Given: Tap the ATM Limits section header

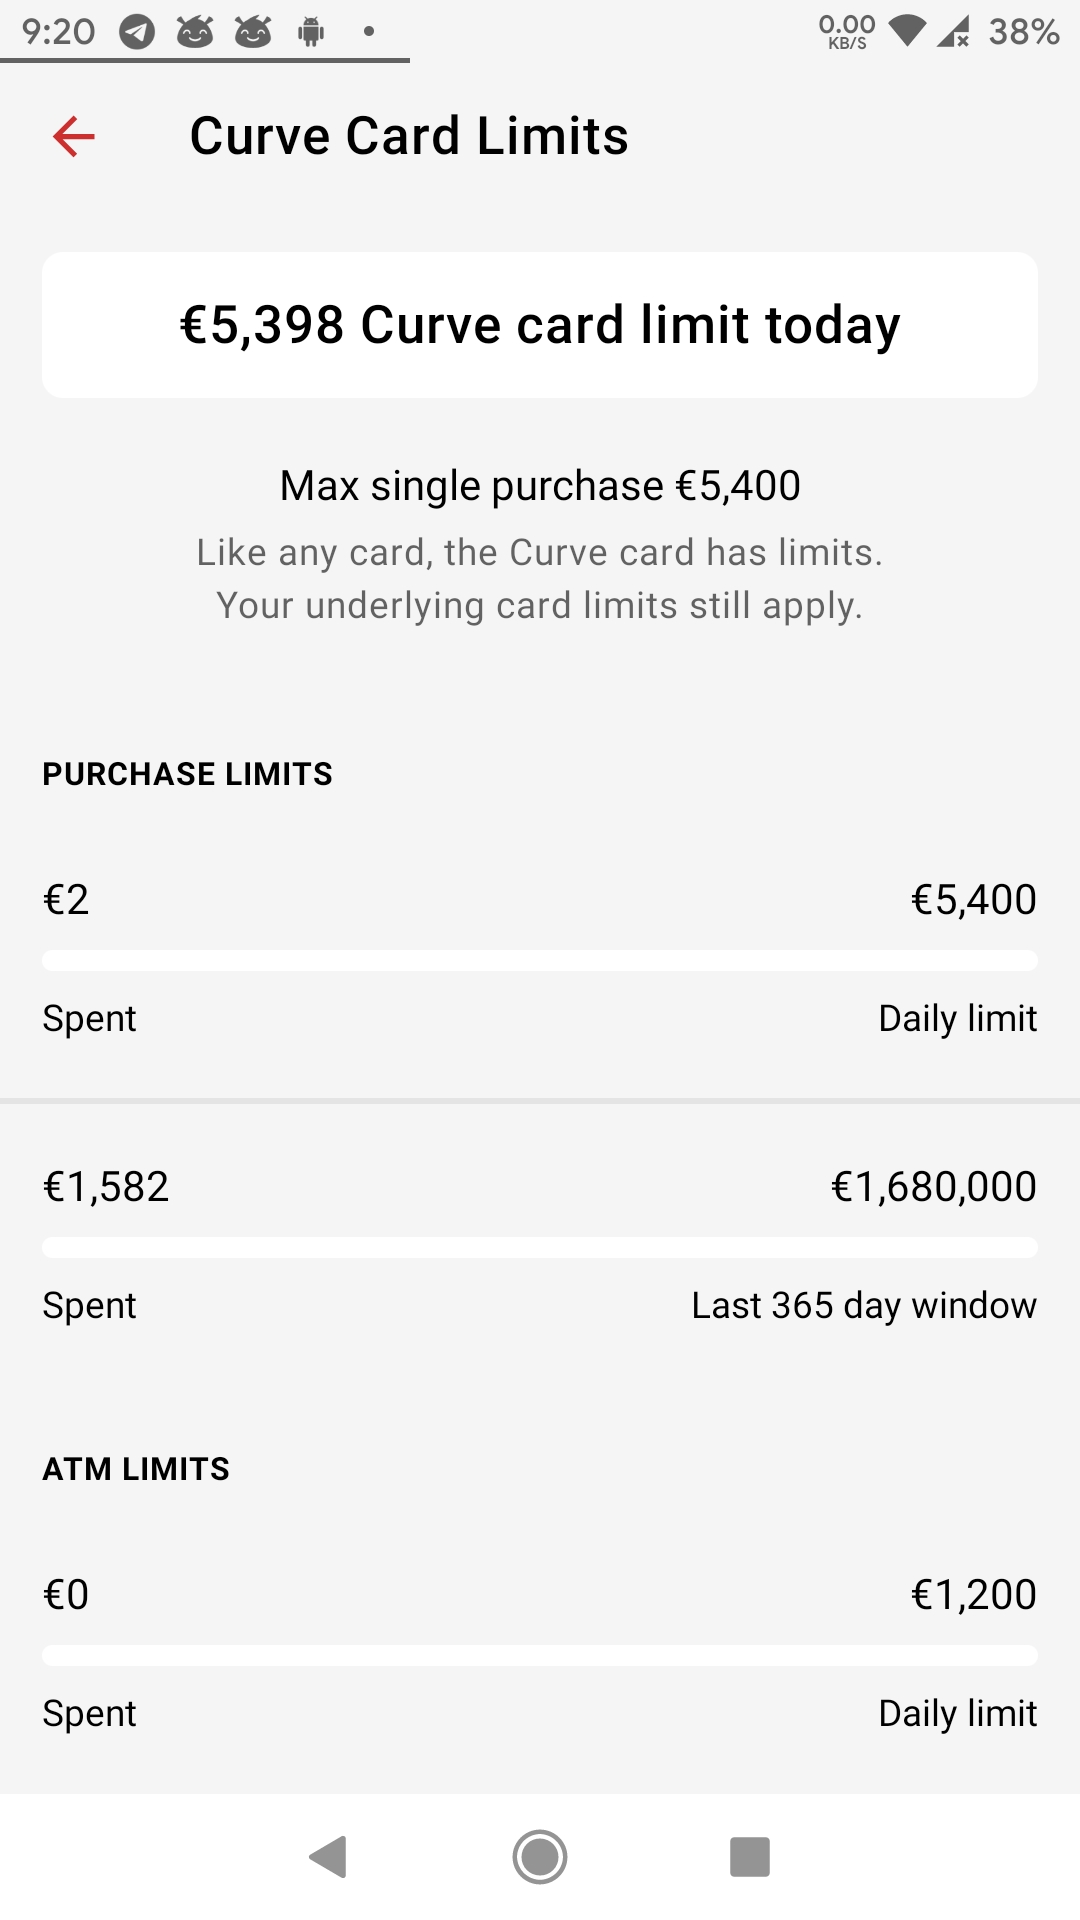Looking at the screenshot, I should 136,1469.
